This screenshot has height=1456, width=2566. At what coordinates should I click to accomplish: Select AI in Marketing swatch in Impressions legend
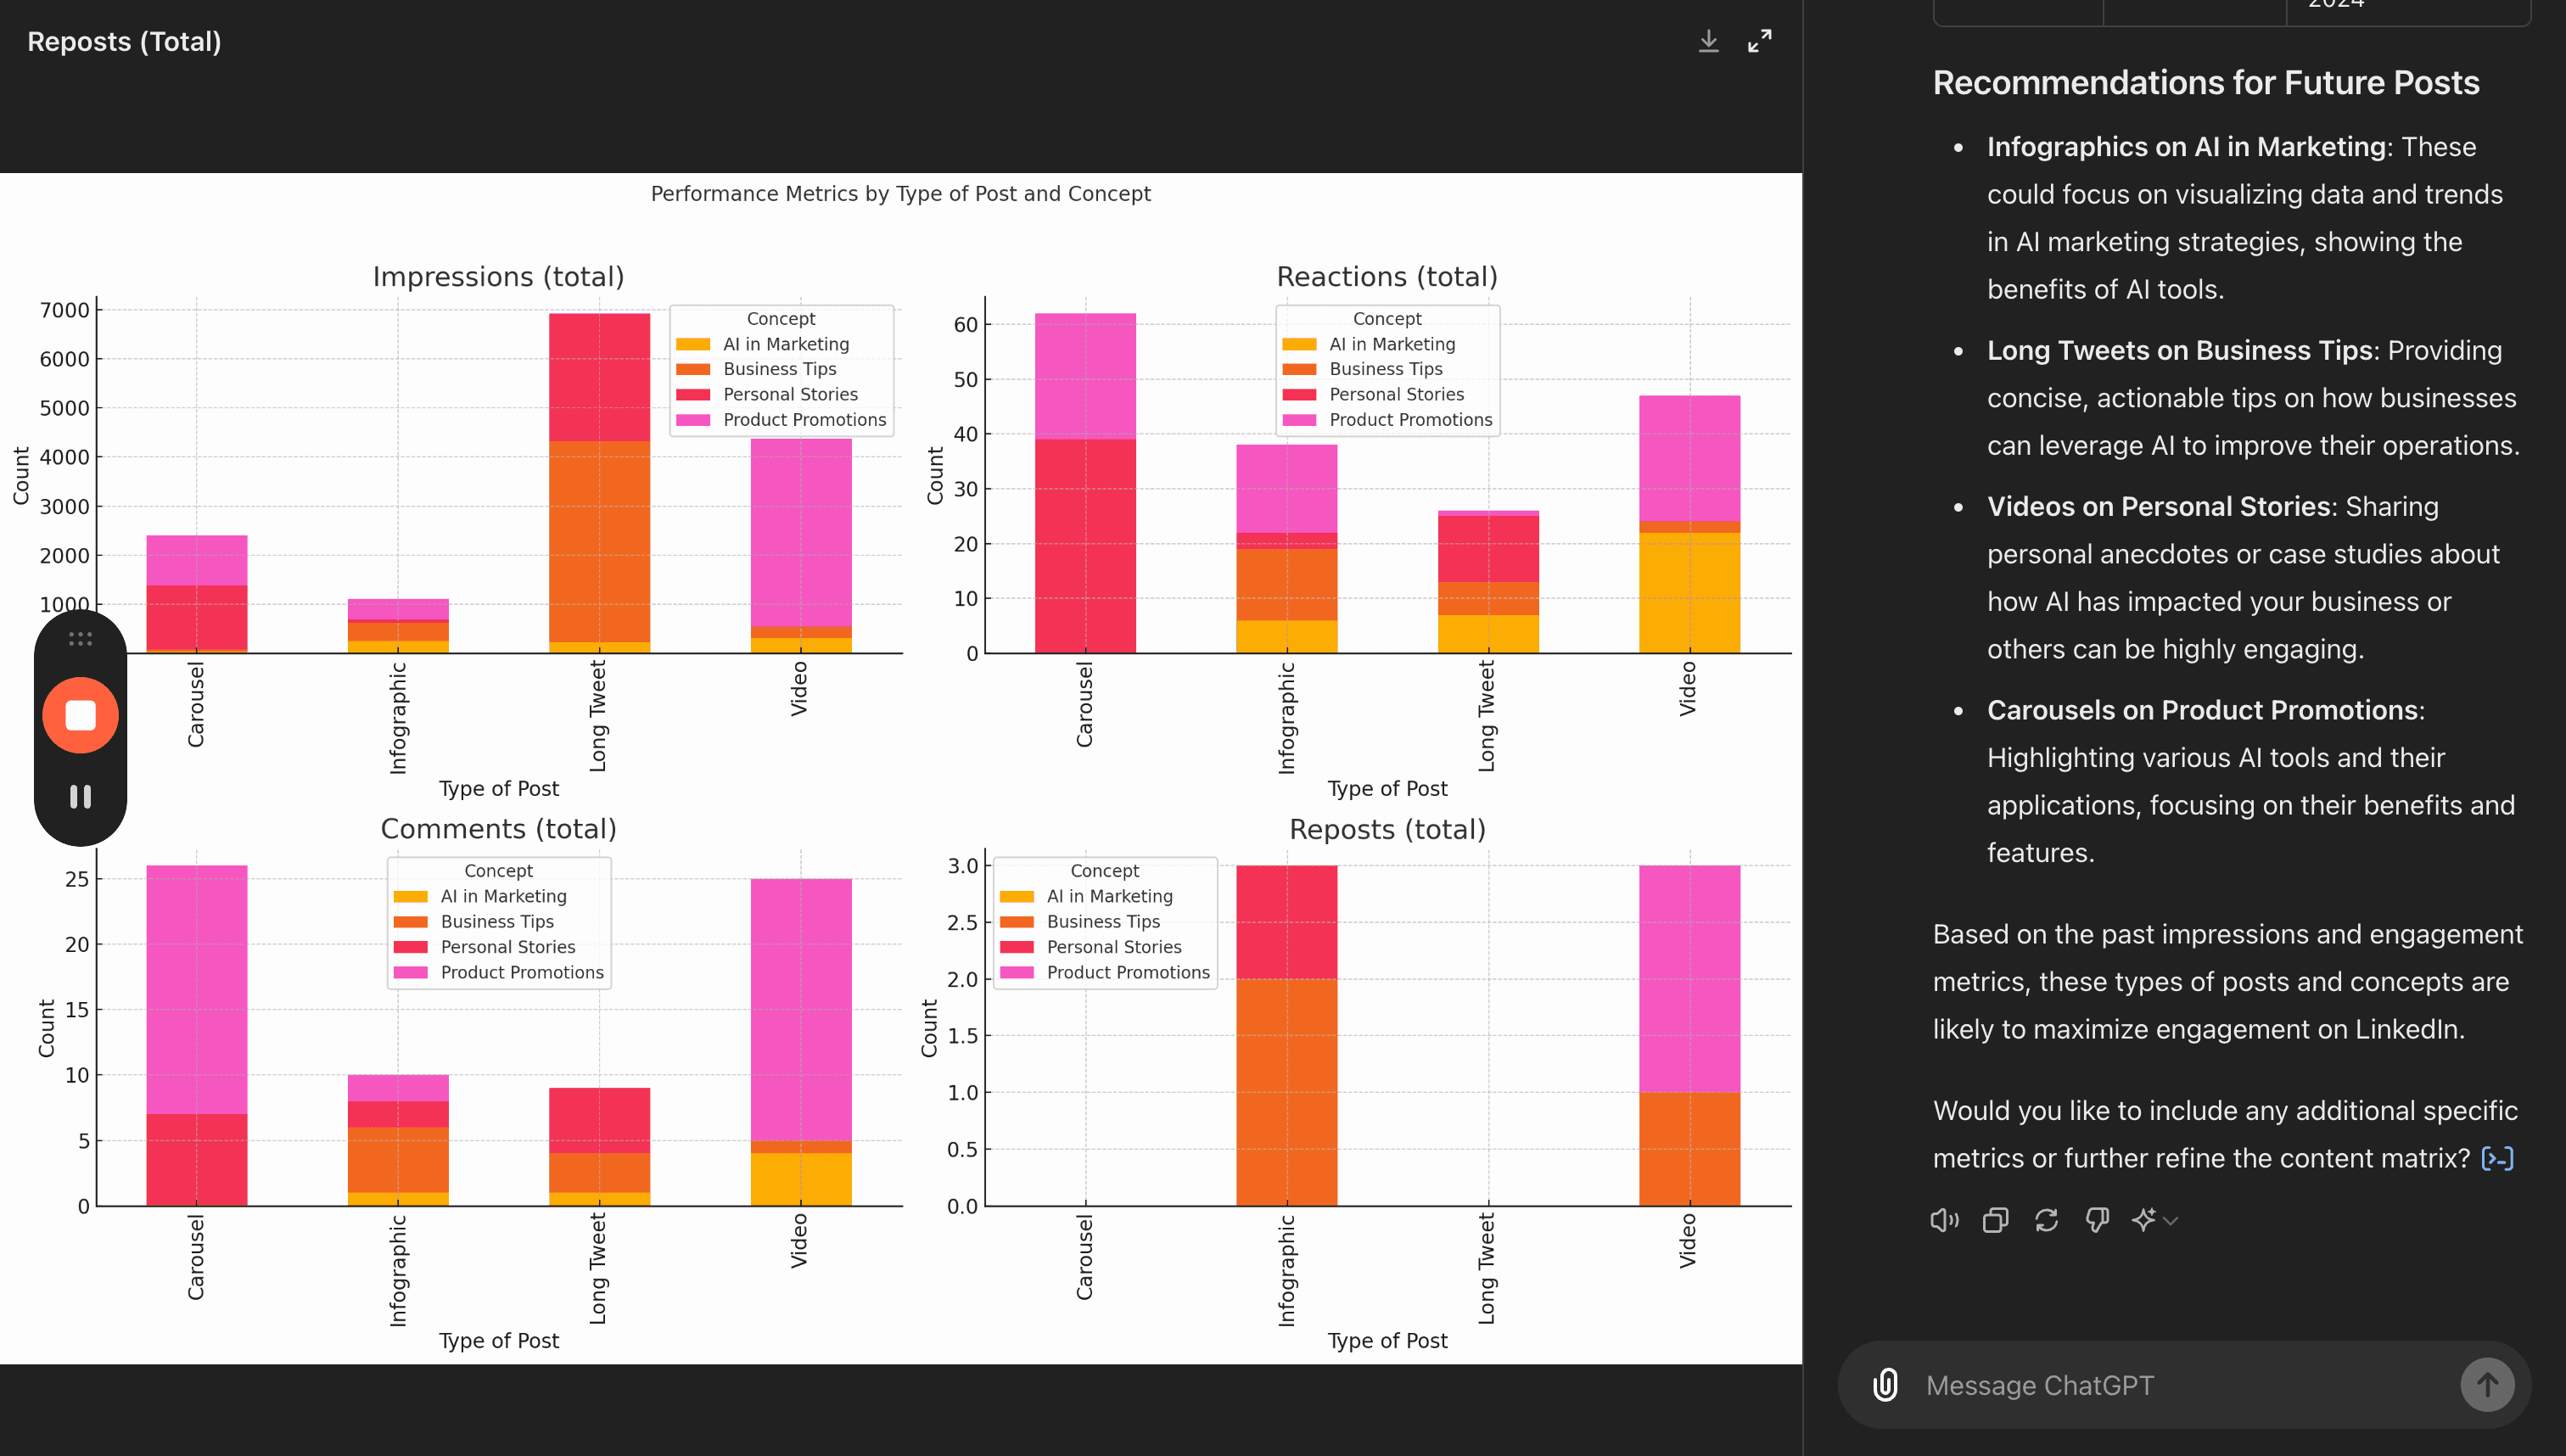tap(693, 344)
